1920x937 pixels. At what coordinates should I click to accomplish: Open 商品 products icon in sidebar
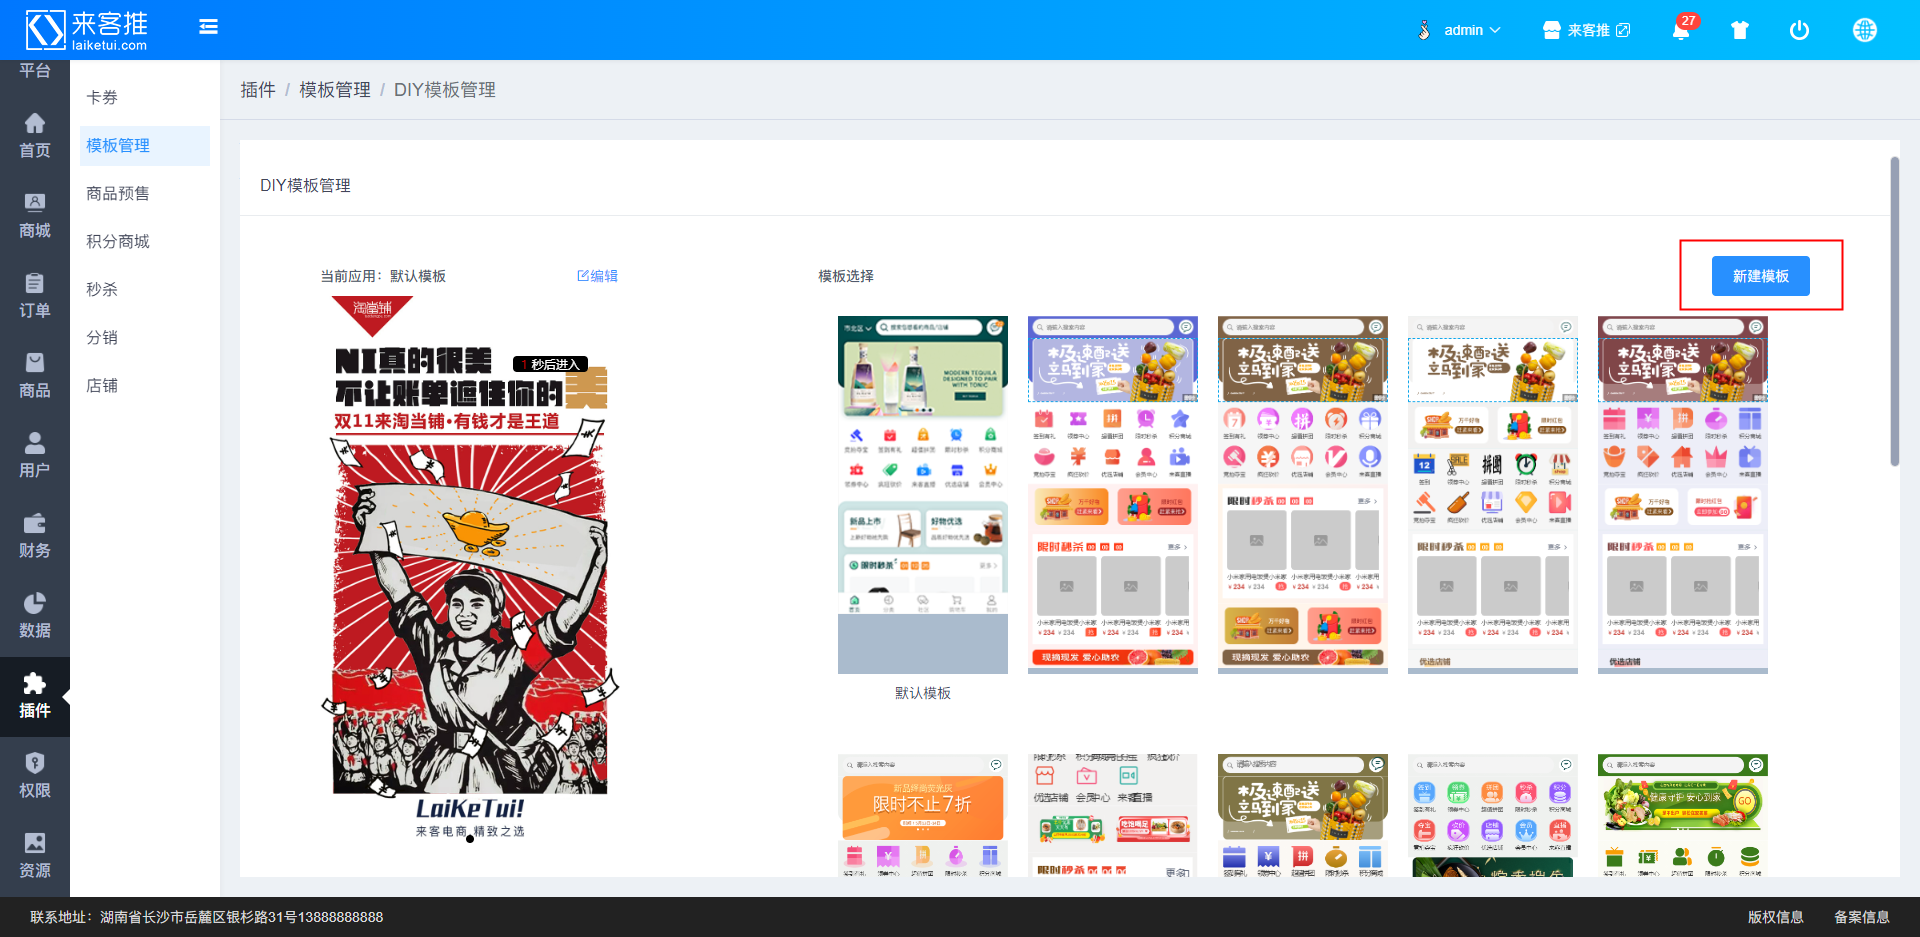(x=35, y=375)
